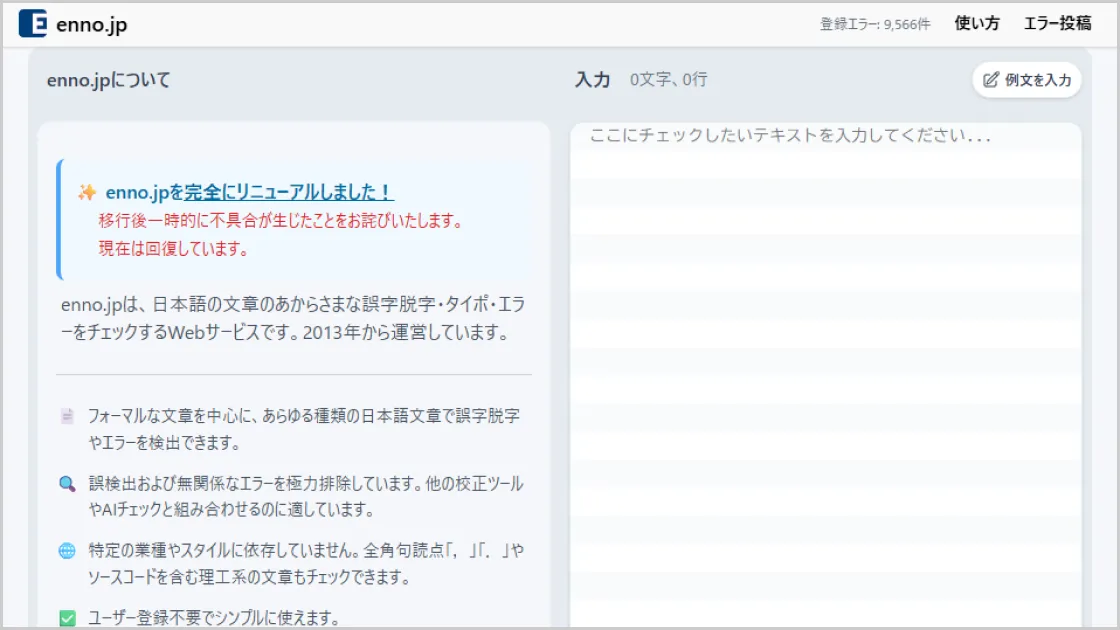
Task: Open the 使い方 page
Action: 976,24
